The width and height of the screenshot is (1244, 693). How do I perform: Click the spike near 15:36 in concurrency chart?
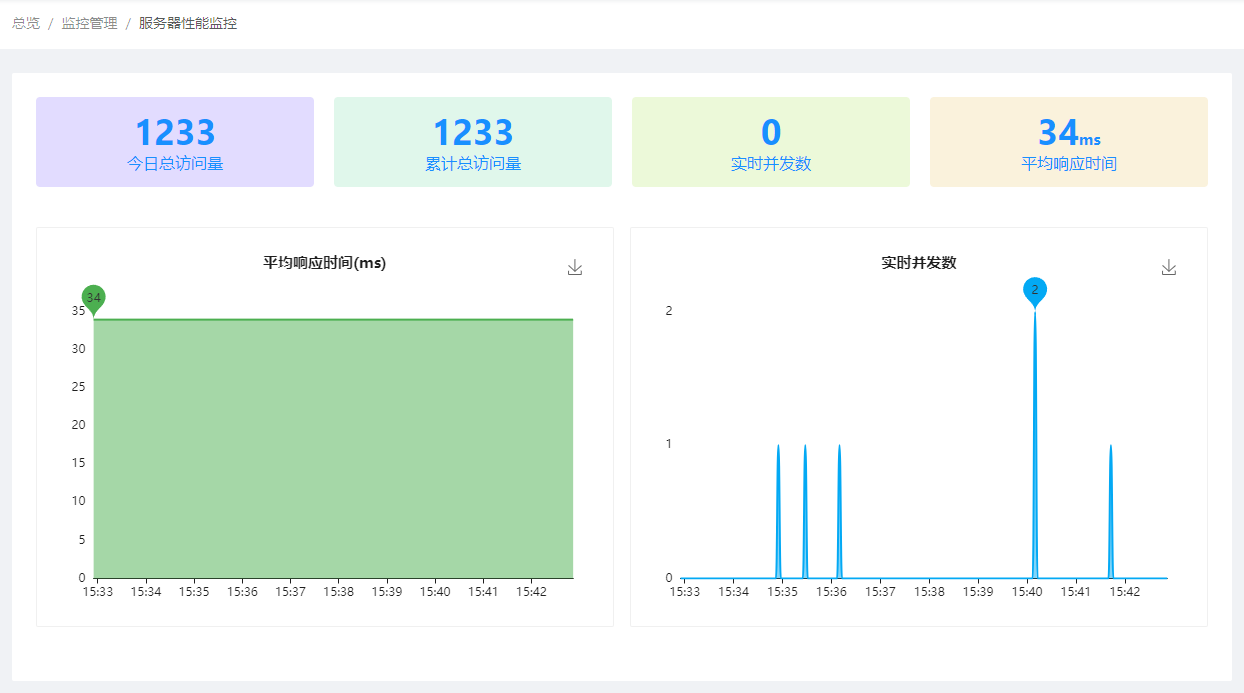point(839,510)
